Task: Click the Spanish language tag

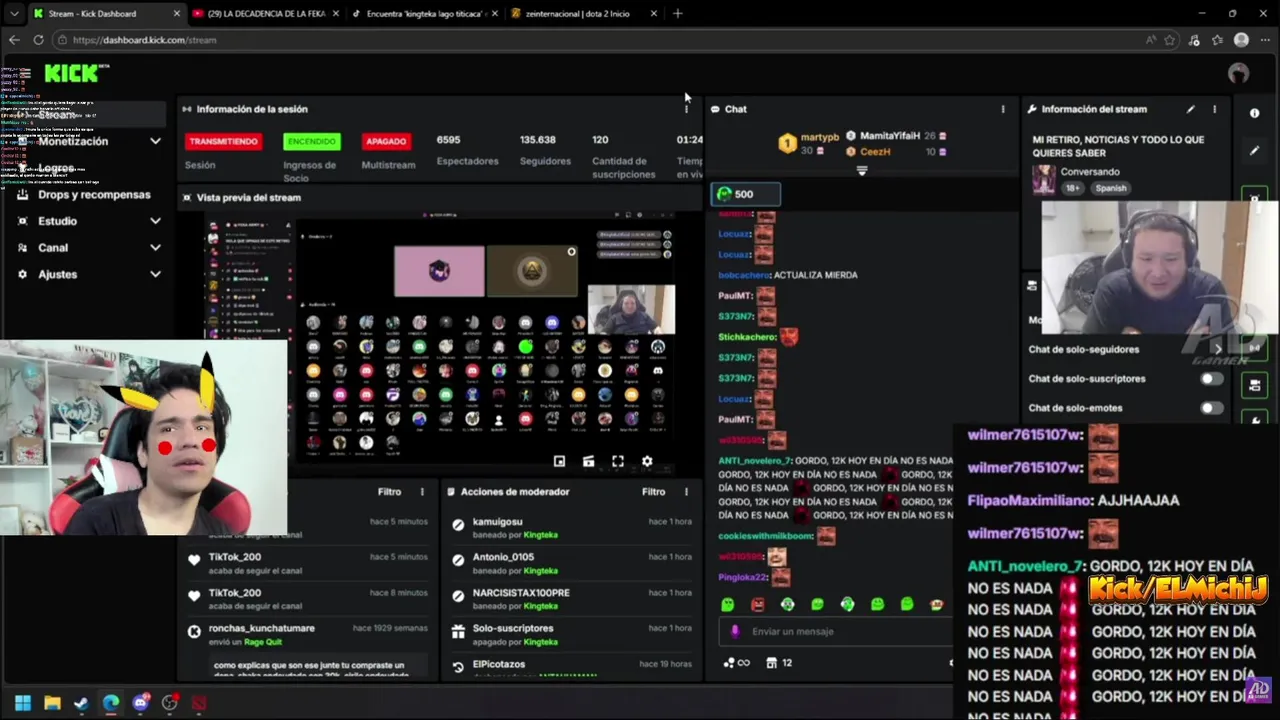Action: [1110, 188]
